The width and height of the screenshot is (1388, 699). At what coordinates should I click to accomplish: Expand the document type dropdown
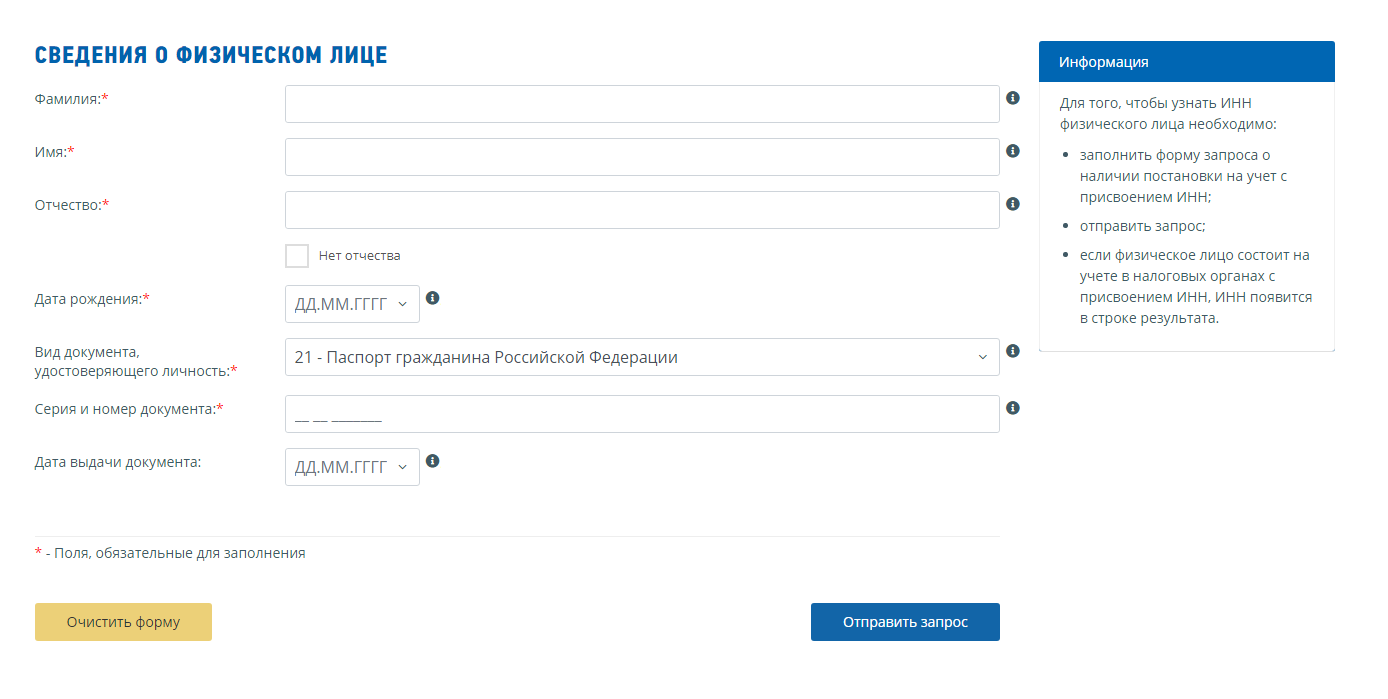642,357
